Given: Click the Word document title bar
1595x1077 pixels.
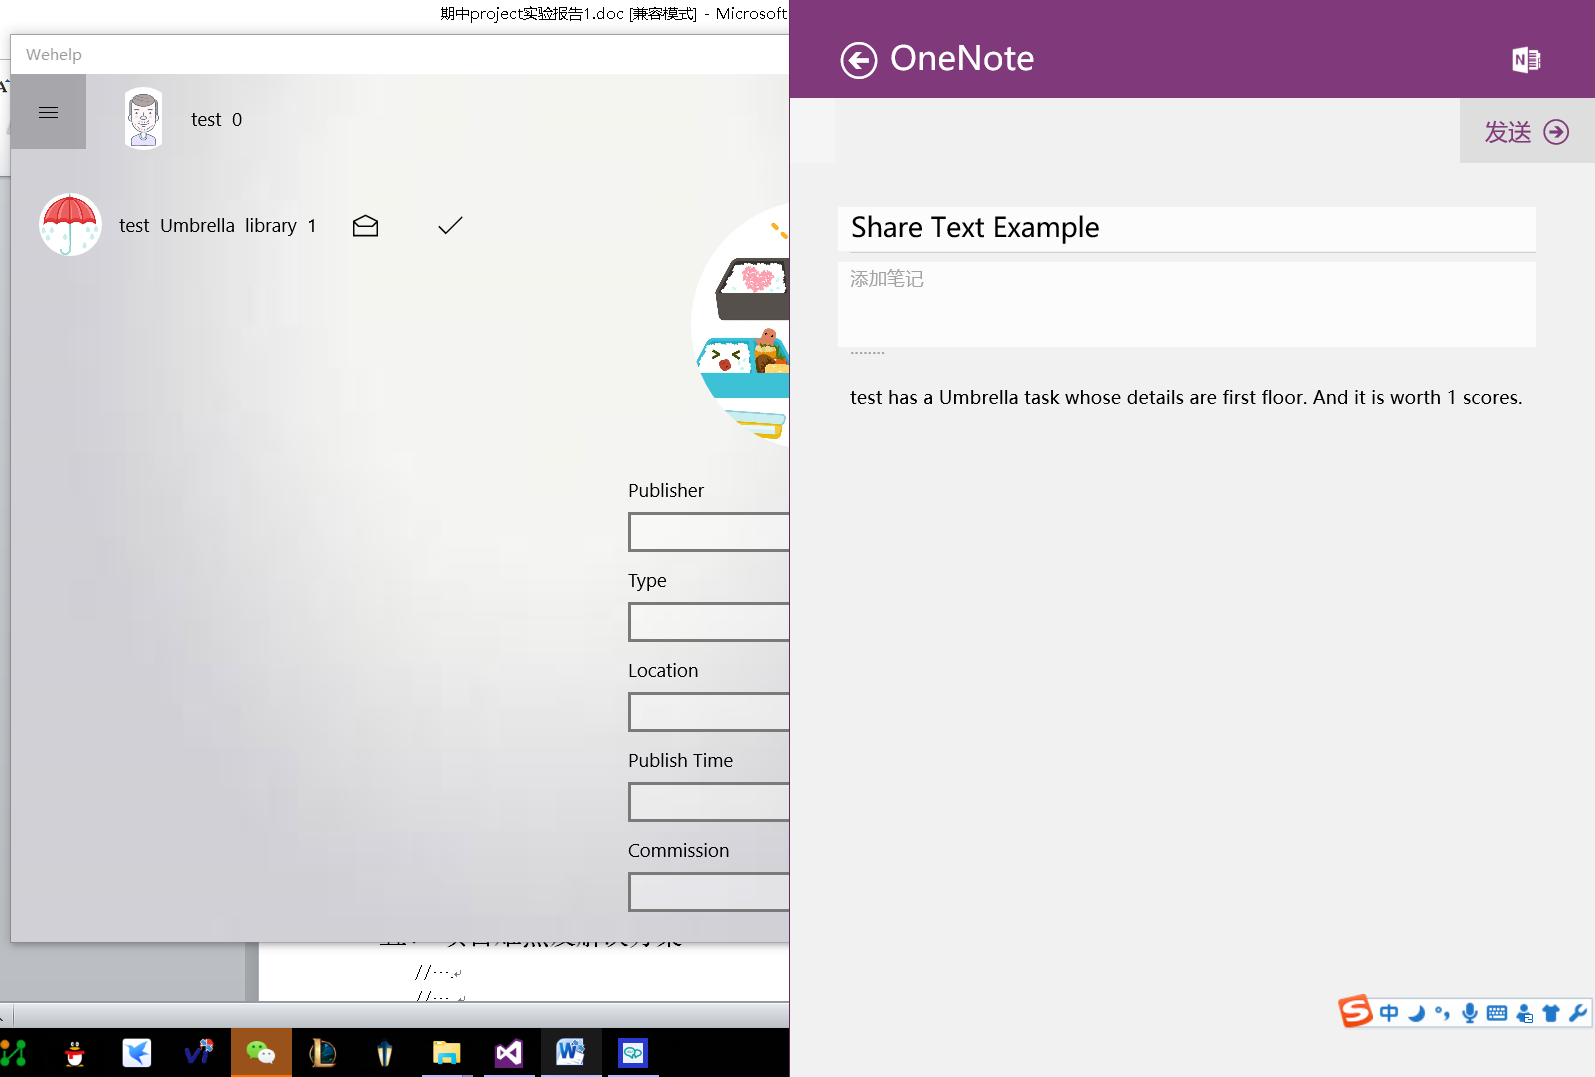Looking at the screenshot, I should pyautogui.click(x=613, y=14).
